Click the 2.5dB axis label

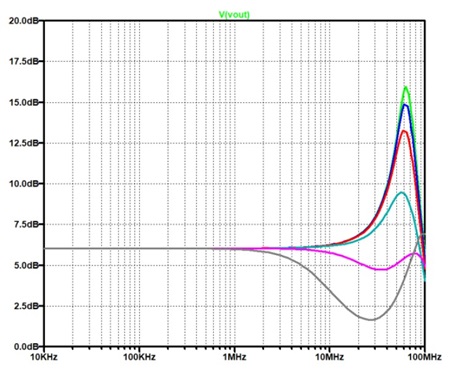point(26,306)
